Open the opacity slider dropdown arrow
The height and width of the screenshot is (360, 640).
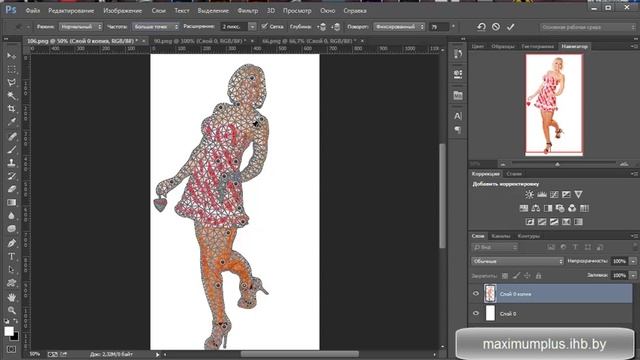coord(633,261)
